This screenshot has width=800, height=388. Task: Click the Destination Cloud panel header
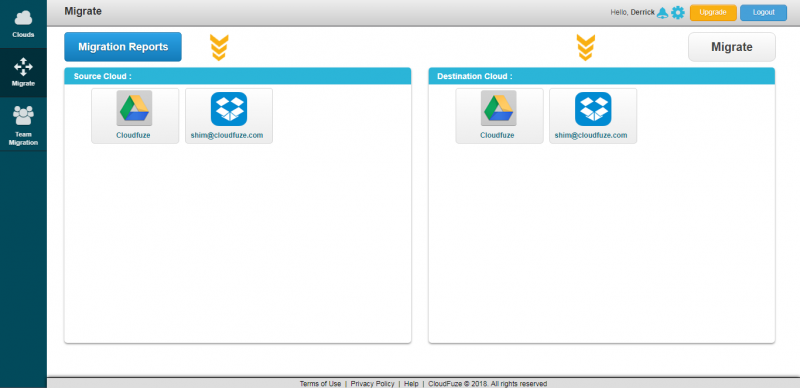tap(602, 76)
